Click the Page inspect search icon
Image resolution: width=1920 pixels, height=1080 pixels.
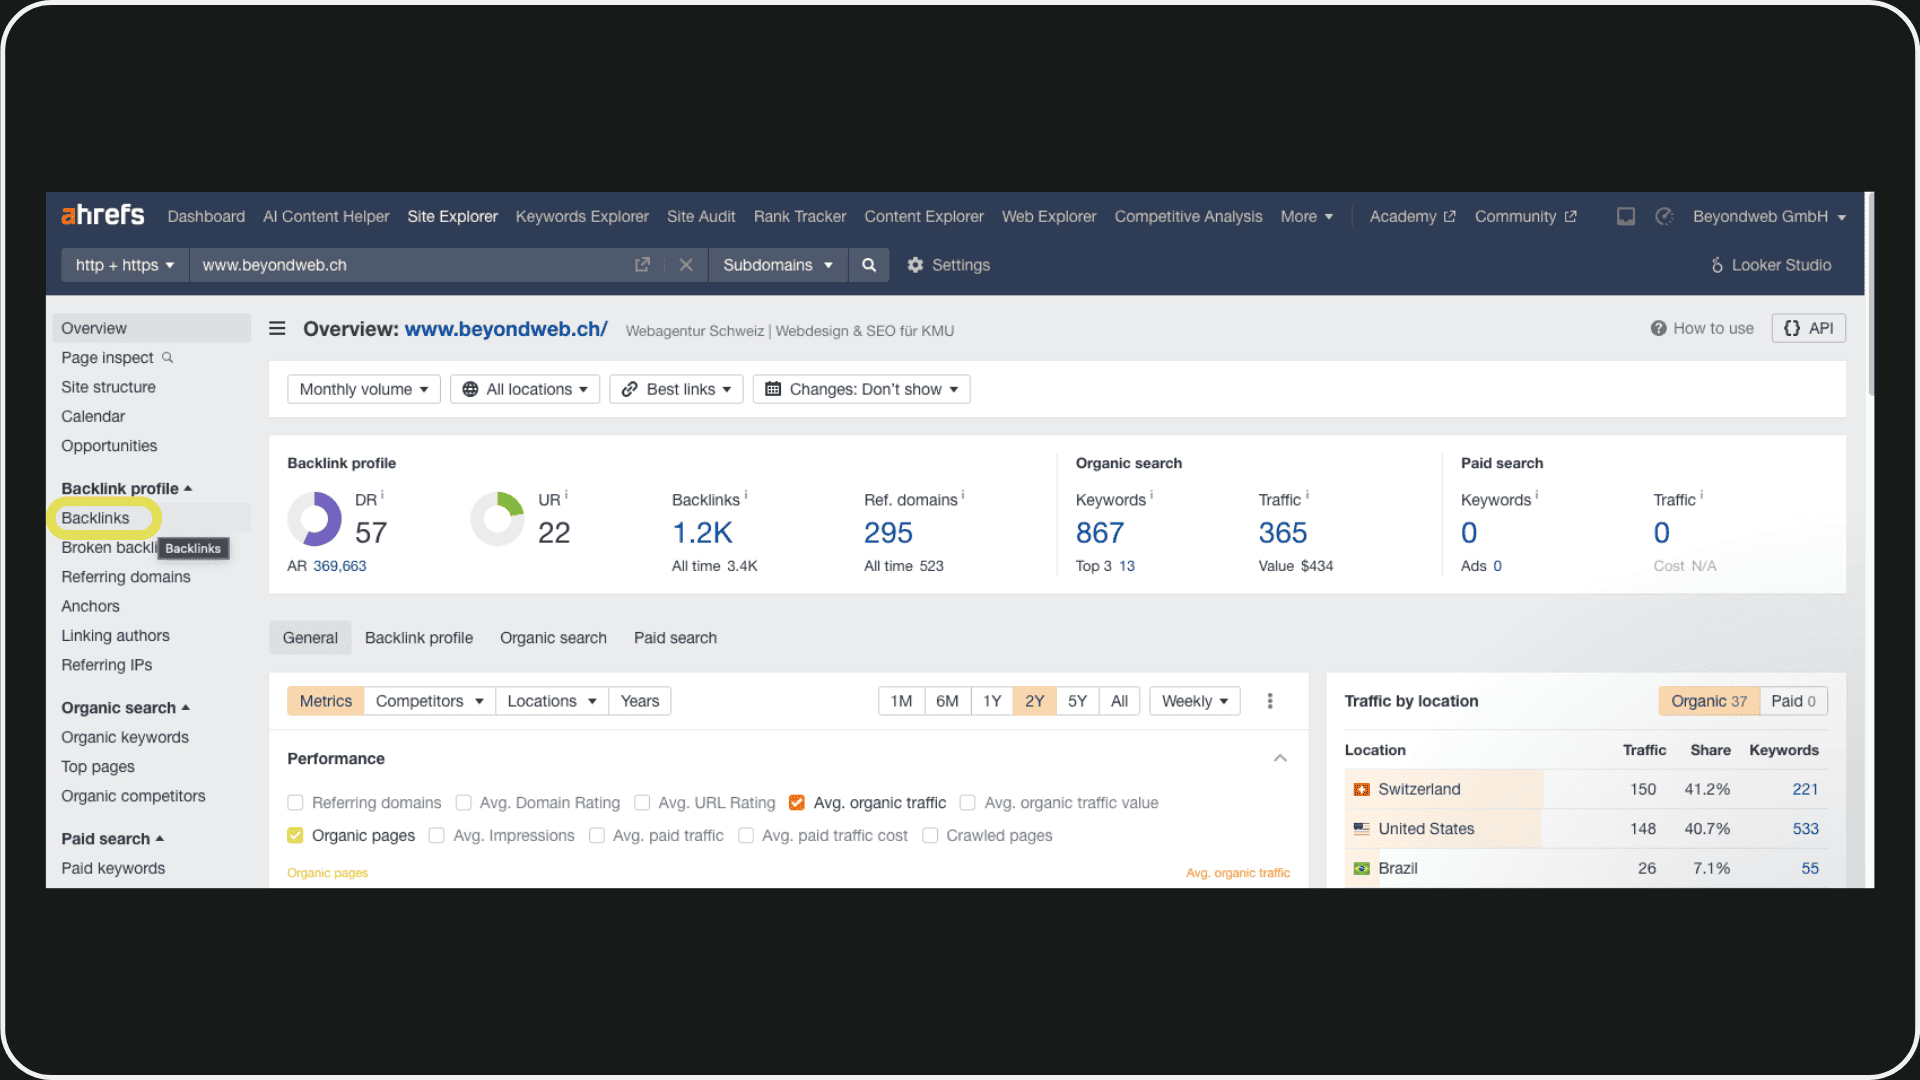coord(168,357)
